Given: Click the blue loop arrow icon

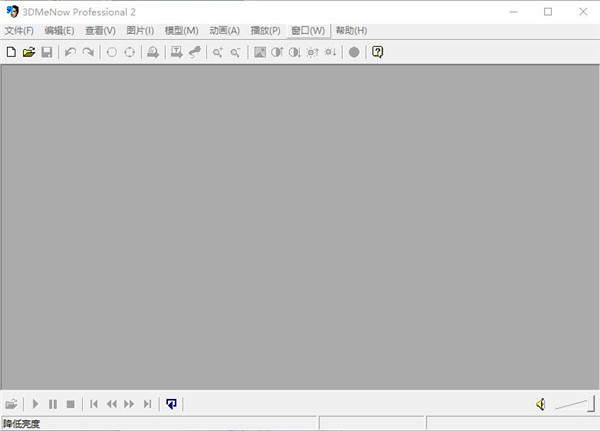Looking at the screenshot, I should click(171, 403).
